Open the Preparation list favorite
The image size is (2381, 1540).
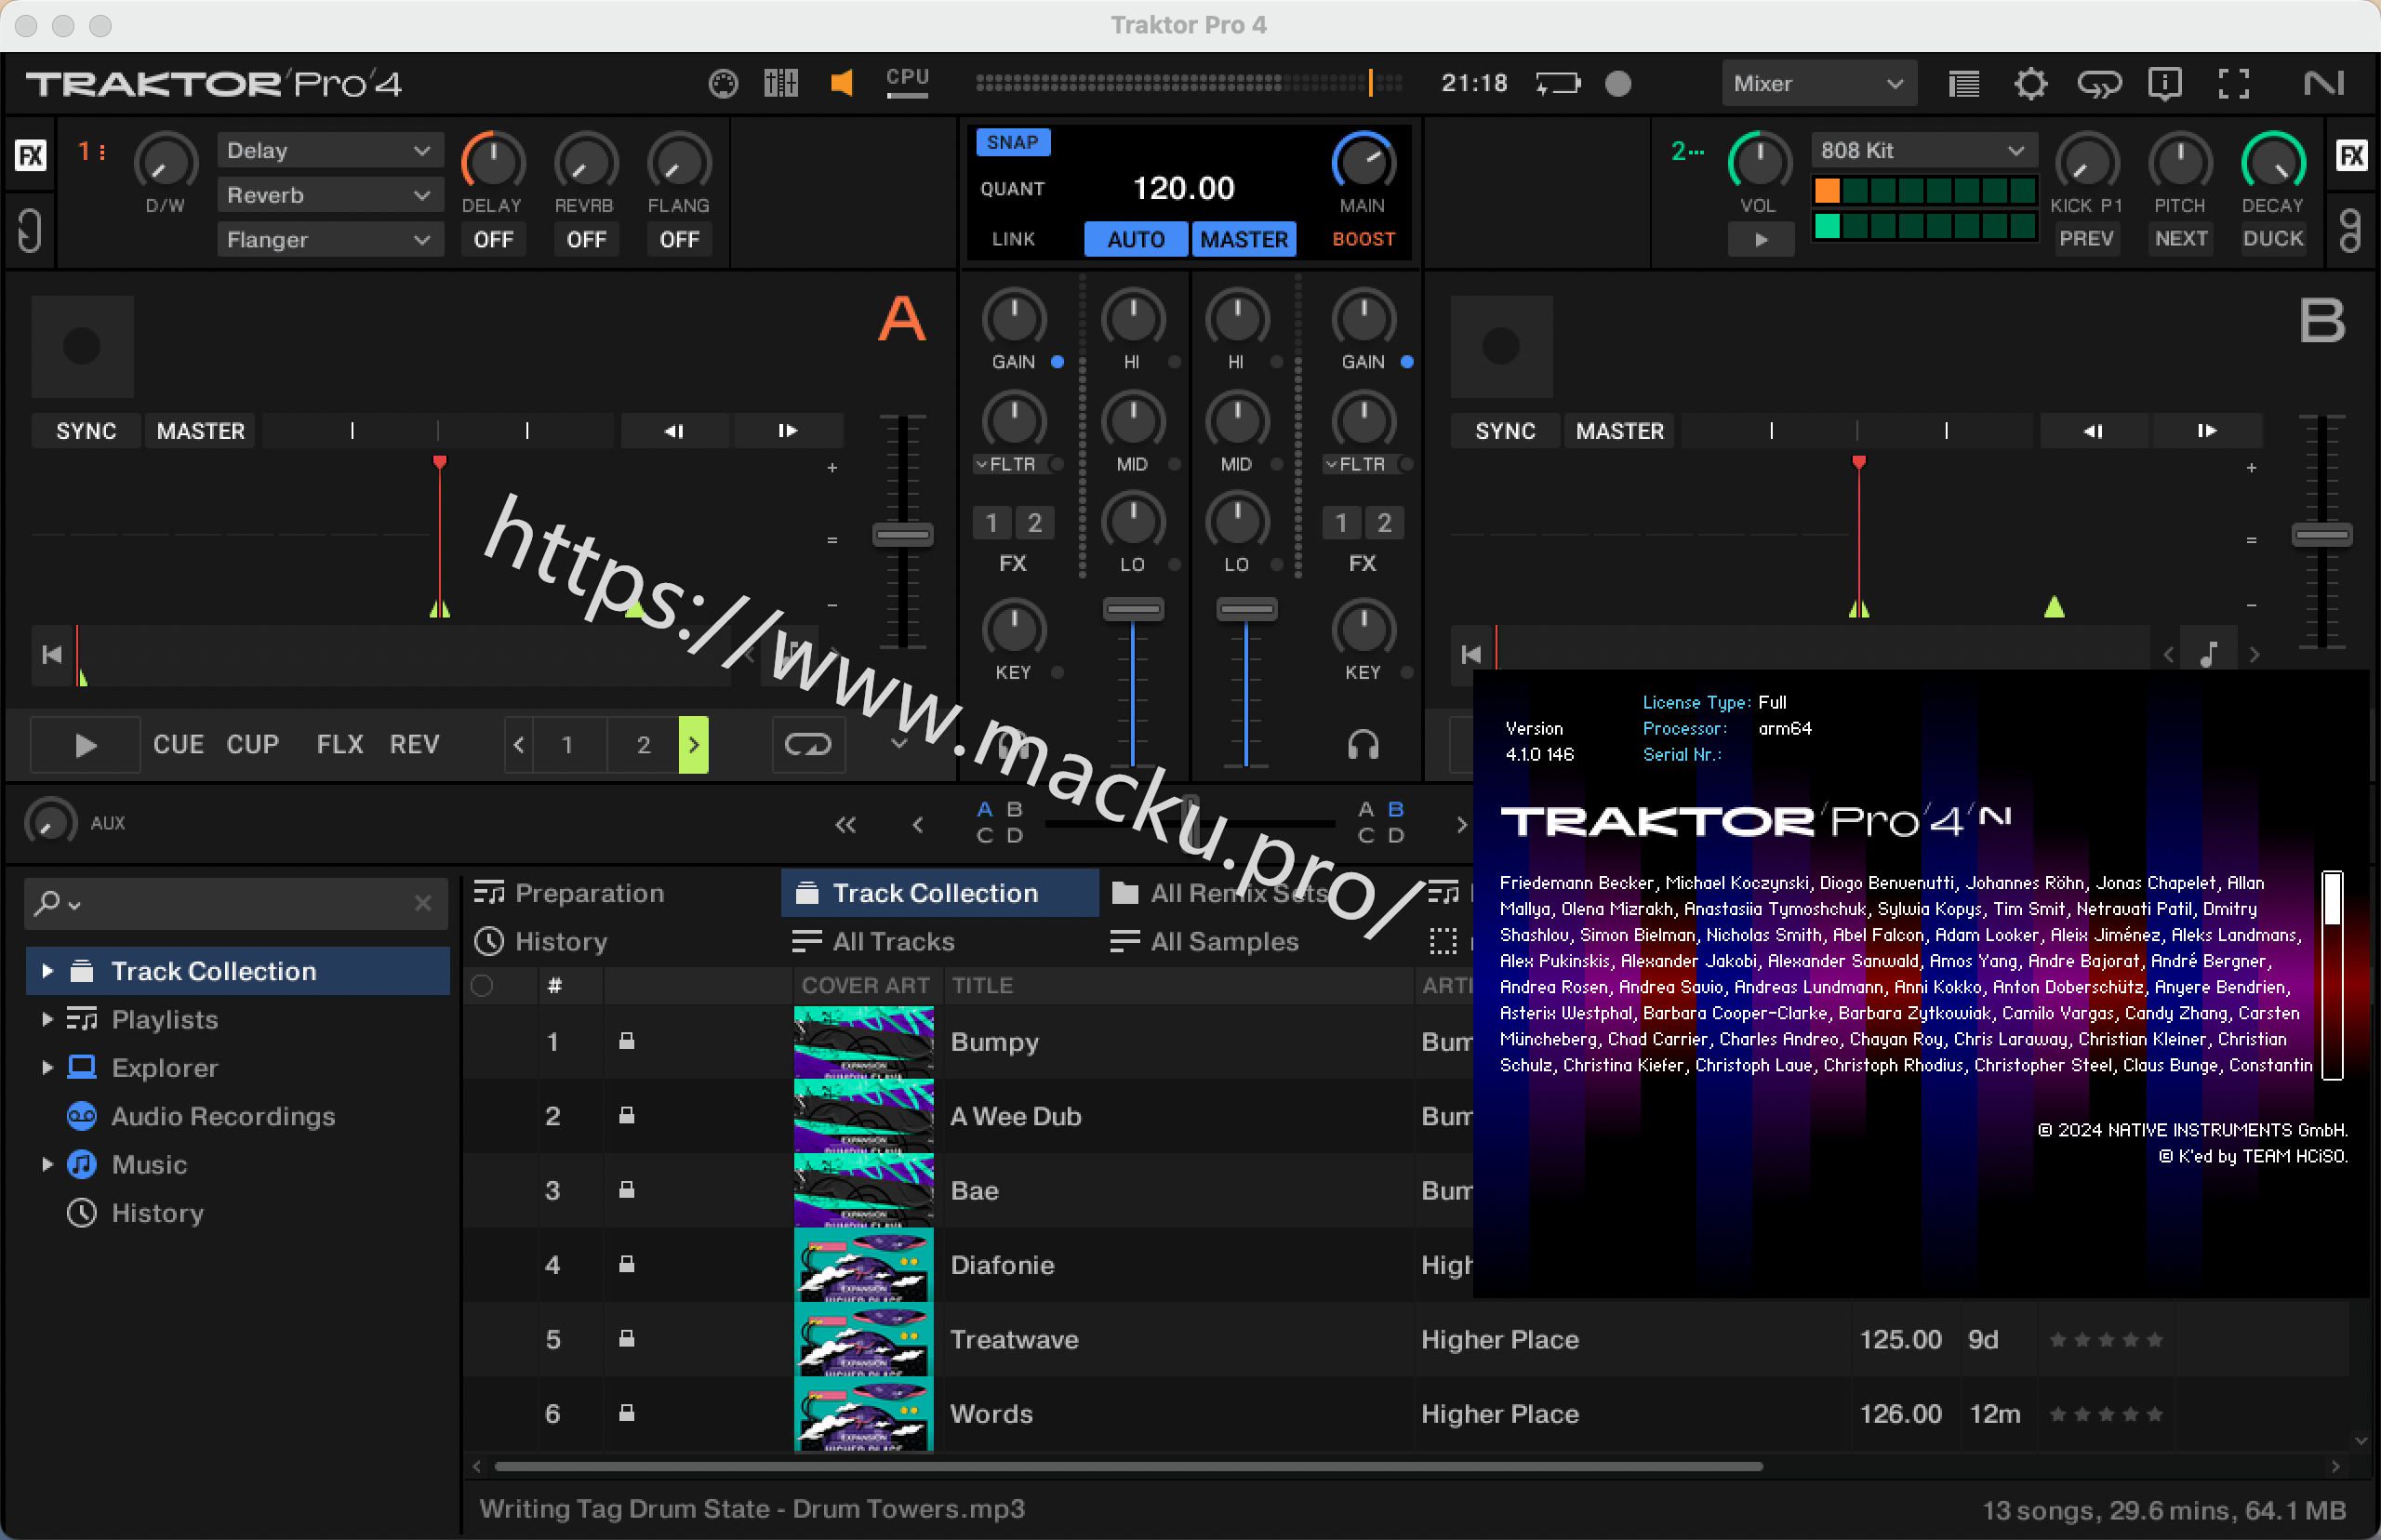pos(569,893)
